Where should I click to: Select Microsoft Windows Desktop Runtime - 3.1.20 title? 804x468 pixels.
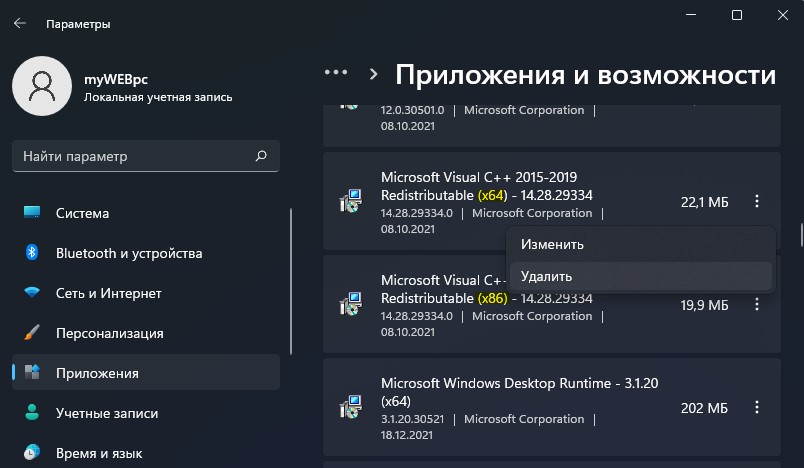519,392
